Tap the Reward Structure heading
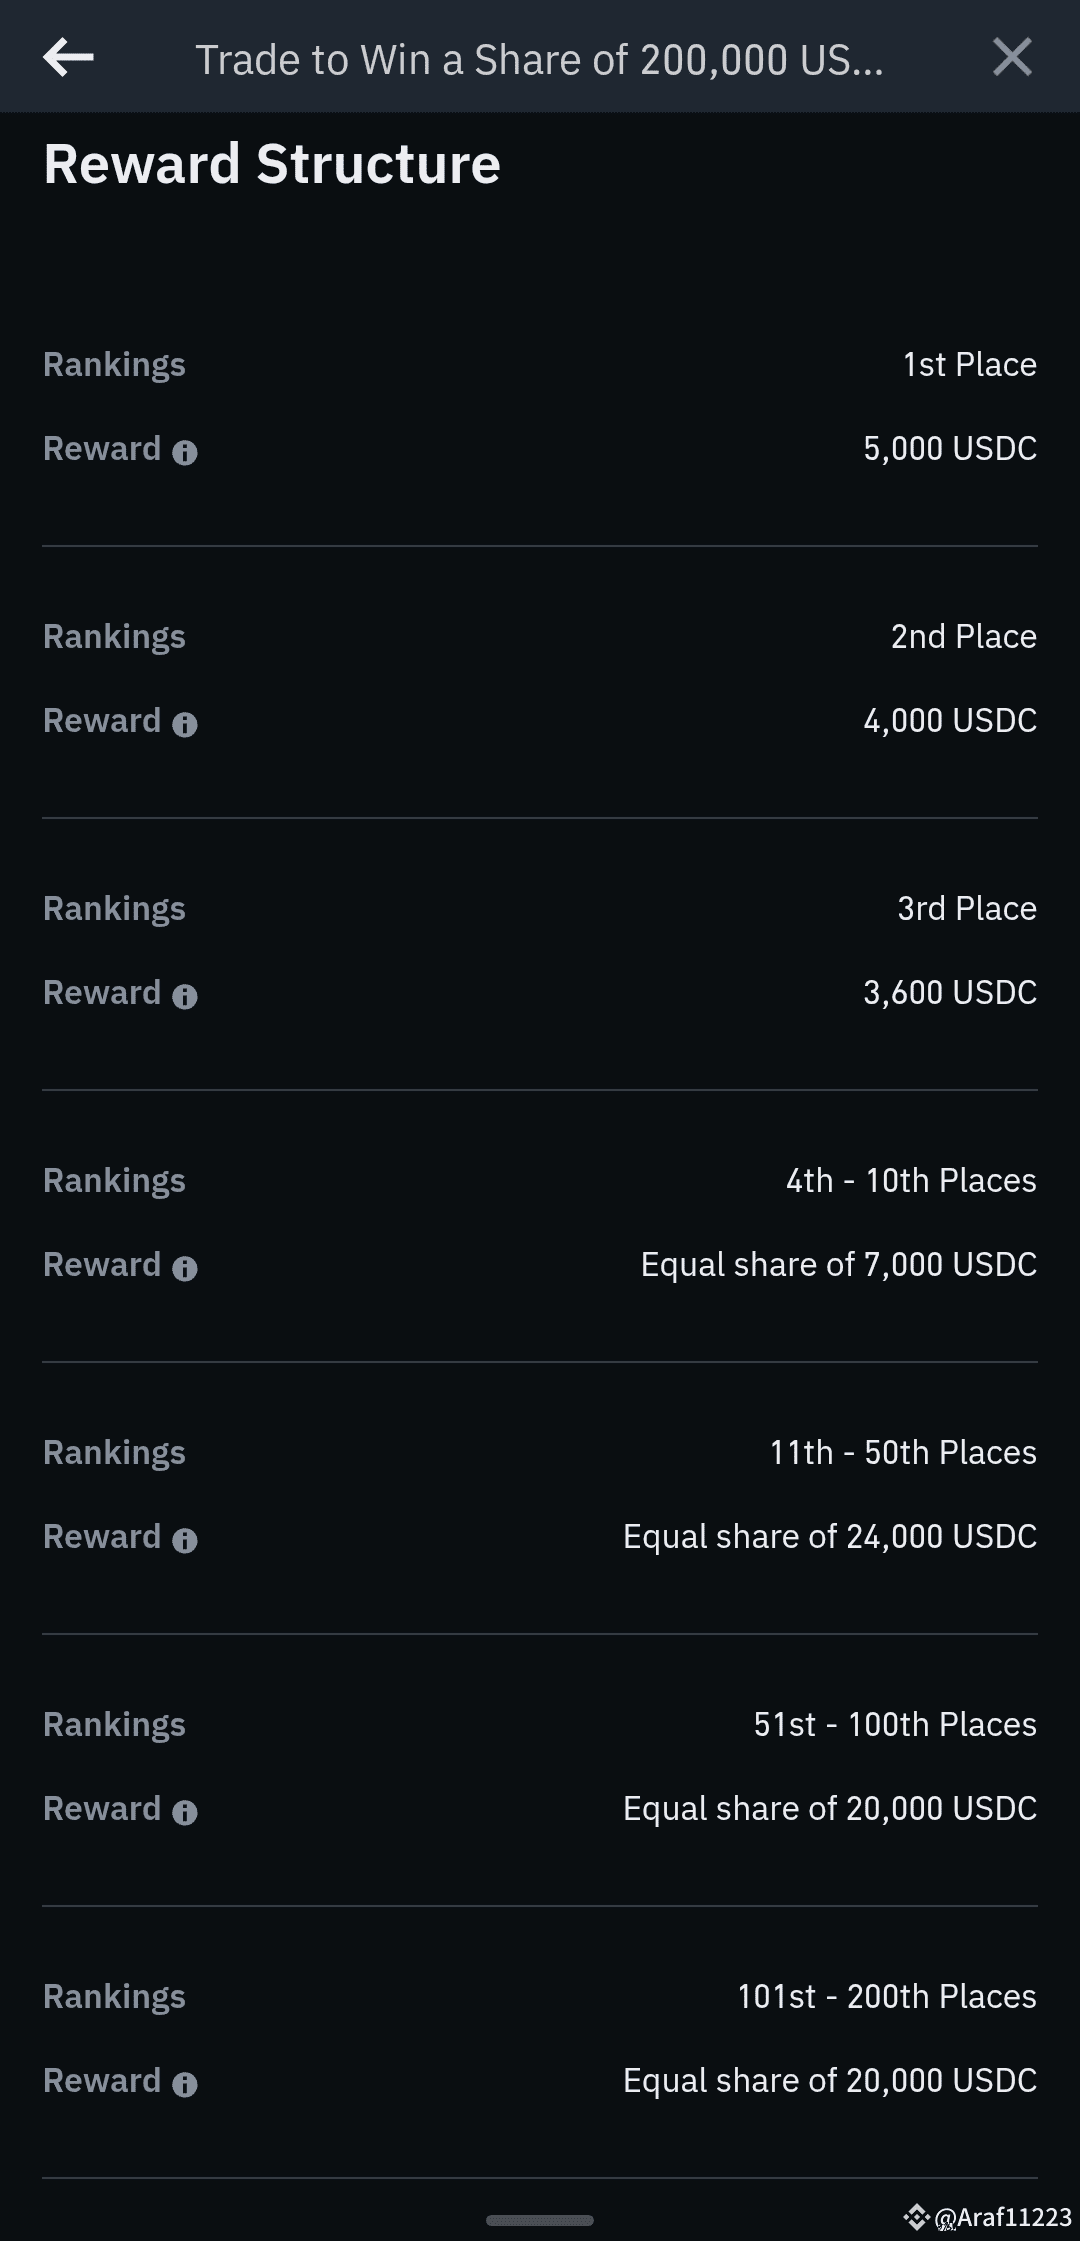This screenshot has width=1080, height=2241. pyautogui.click(x=272, y=164)
